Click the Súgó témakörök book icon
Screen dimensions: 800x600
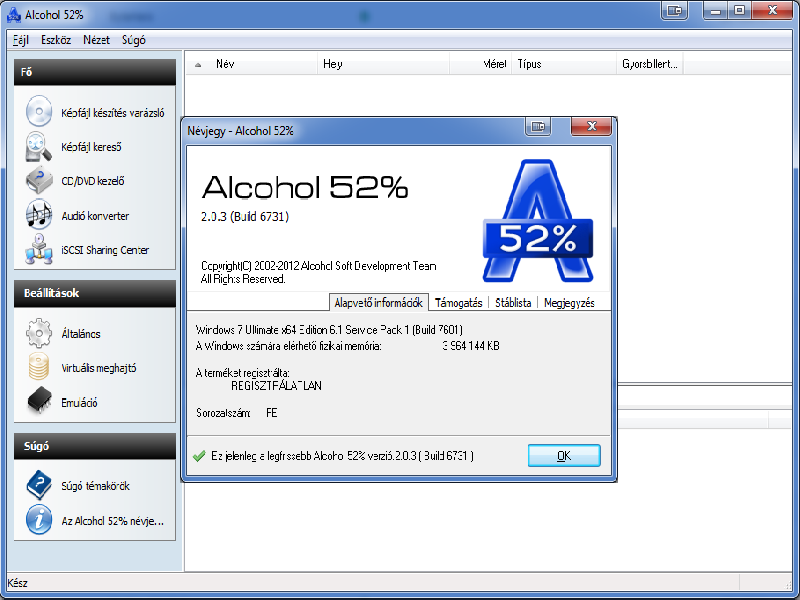(x=39, y=485)
